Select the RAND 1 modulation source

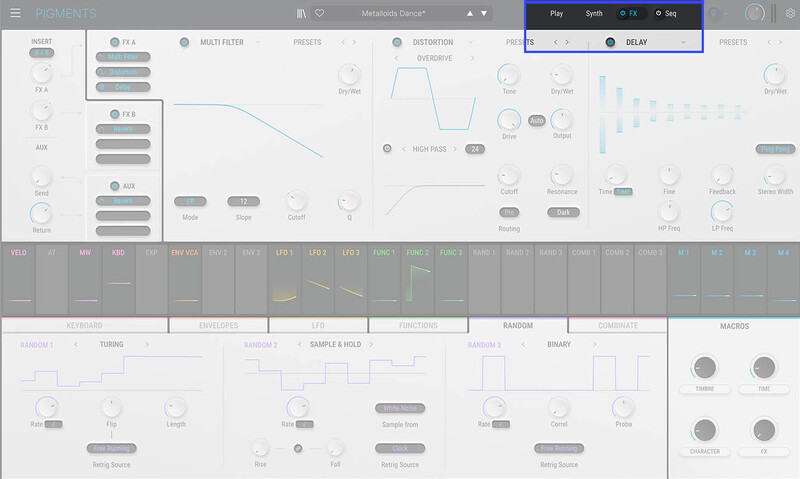coord(484,279)
